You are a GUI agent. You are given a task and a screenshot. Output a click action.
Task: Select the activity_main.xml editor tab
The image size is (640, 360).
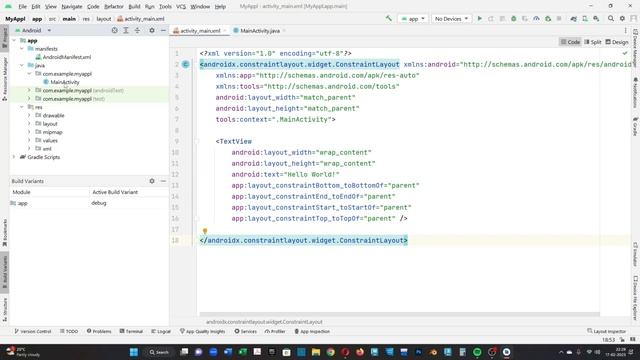(x=200, y=31)
